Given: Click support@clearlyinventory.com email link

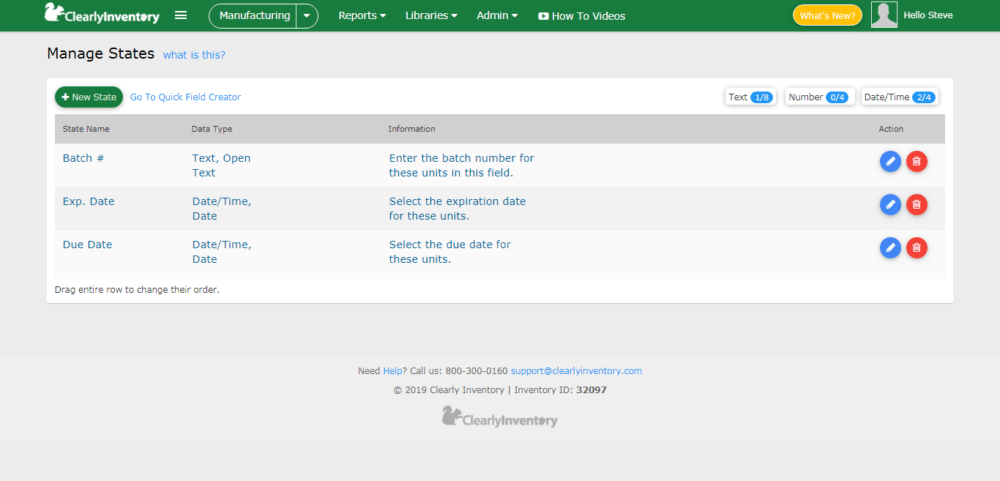Looking at the screenshot, I should pyautogui.click(x=577, y=371).
